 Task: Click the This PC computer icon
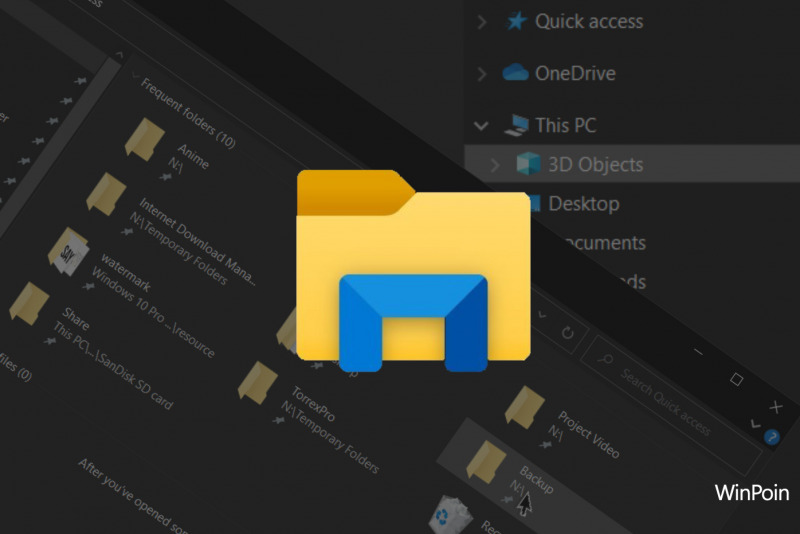[x=516, y=125]
